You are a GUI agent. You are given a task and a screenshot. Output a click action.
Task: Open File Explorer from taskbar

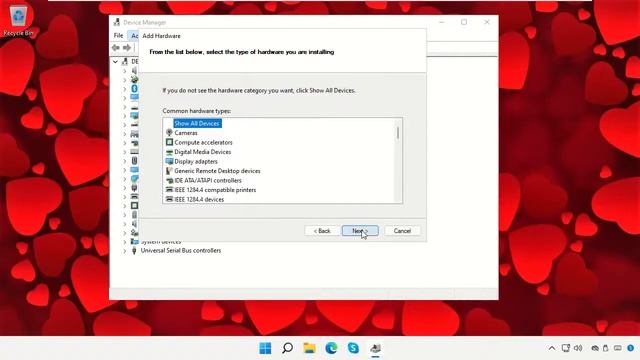[x=309, y=348]
